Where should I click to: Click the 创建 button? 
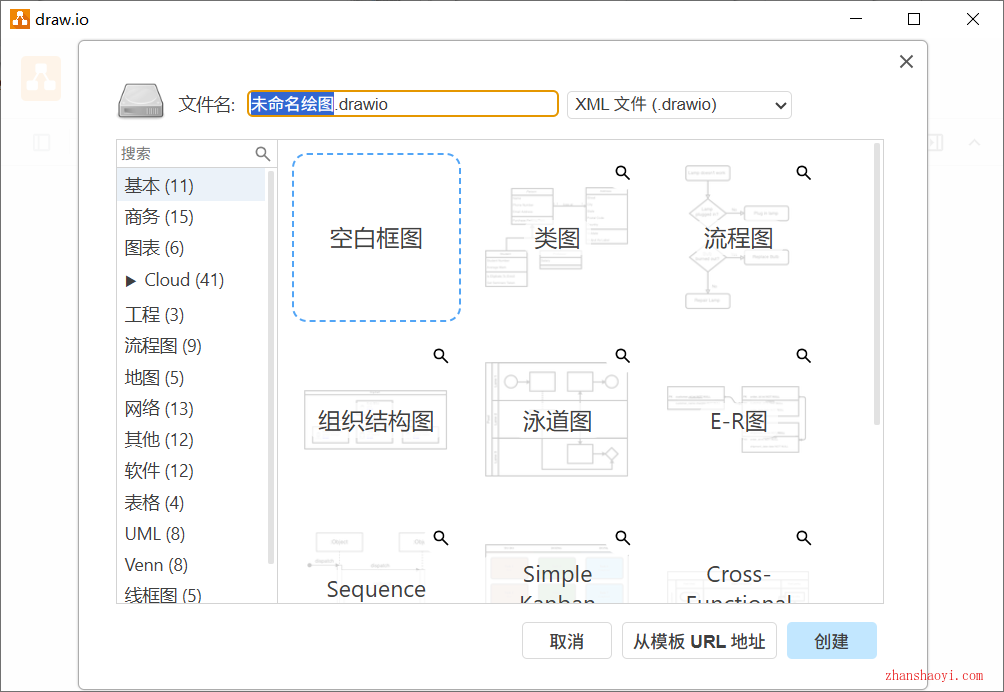(831, 642)
